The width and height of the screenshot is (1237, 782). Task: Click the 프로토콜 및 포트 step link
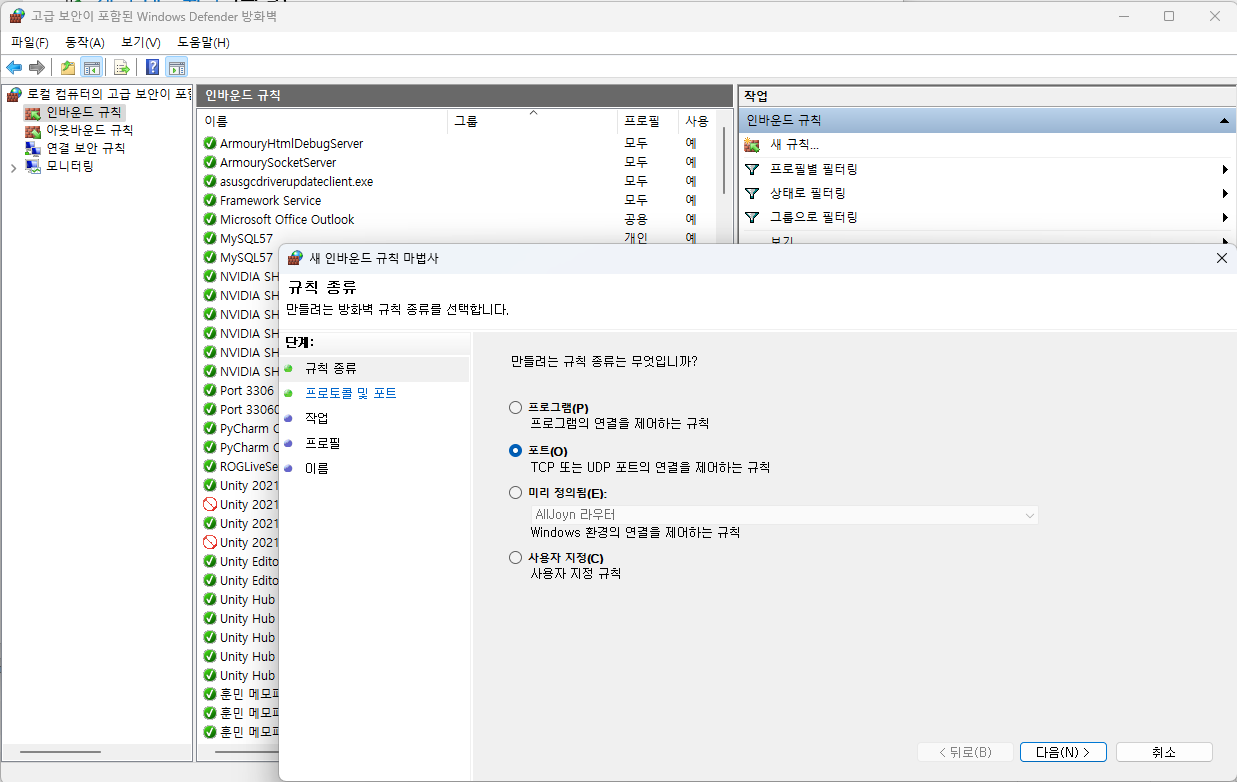pos(351,393)
